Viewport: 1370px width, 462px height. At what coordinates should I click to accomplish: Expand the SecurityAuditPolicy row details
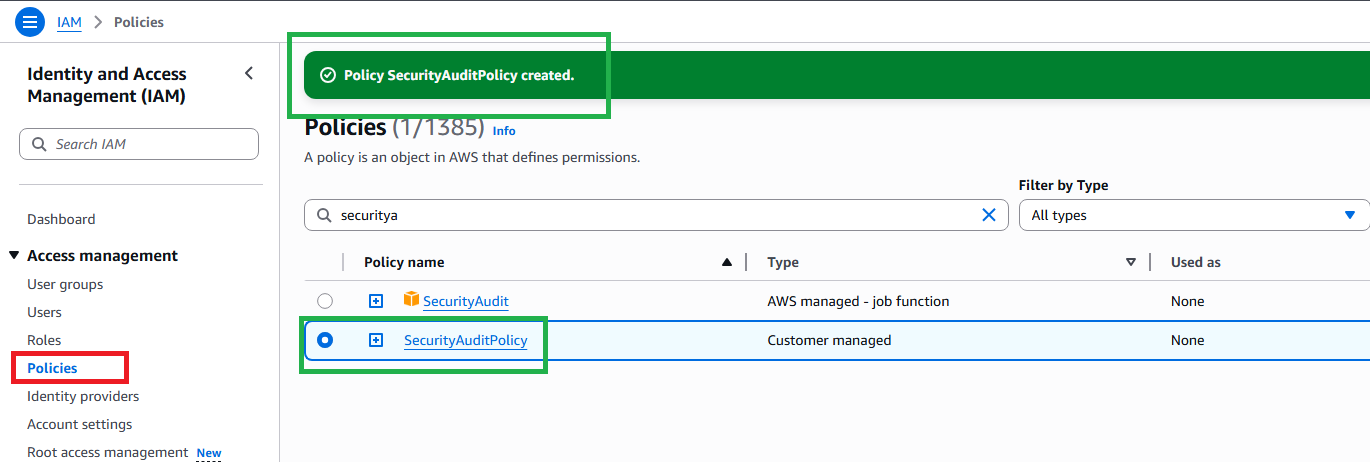(376, 340)
